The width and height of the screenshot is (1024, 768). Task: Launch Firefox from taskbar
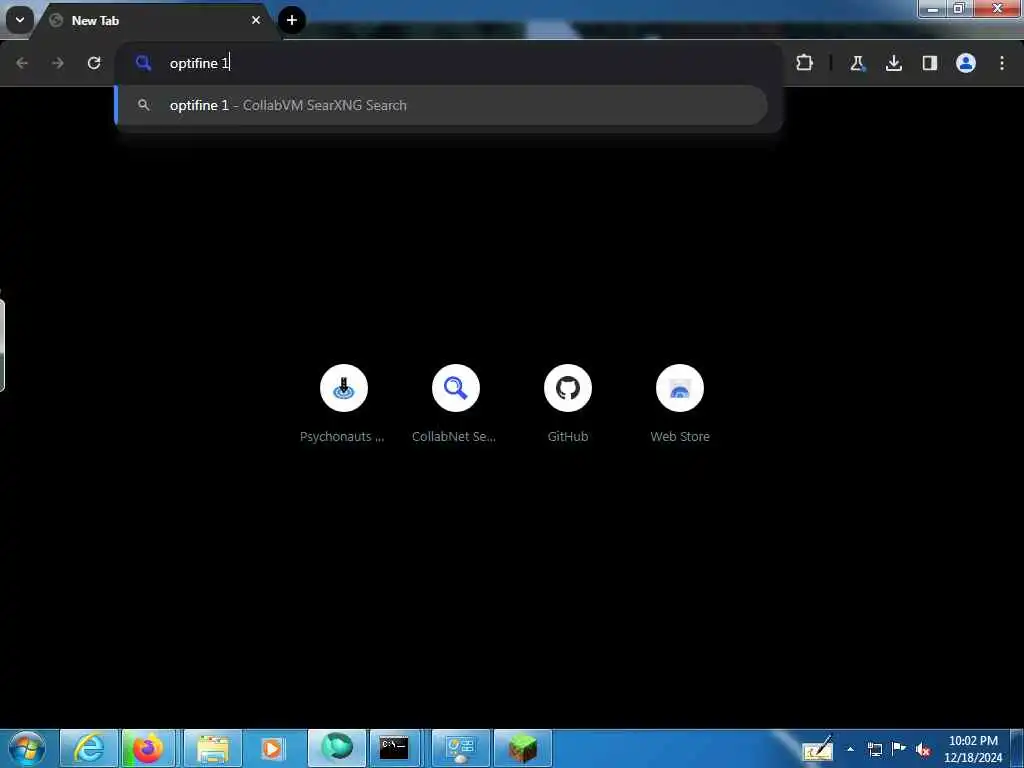click(x=148, y=748)
